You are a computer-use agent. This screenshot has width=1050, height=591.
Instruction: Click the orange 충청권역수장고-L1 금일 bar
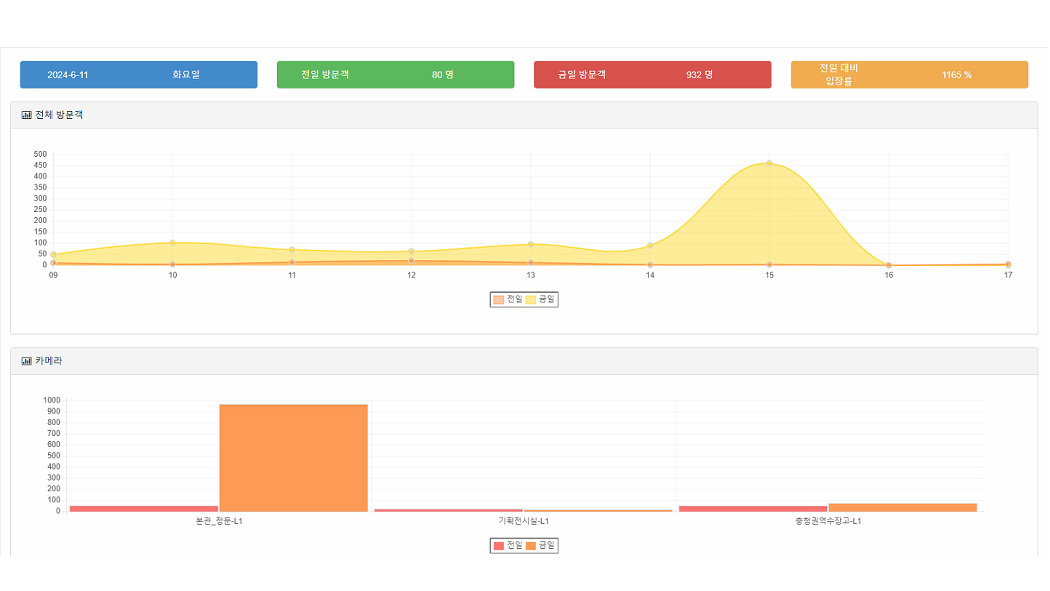(x=902, y=507)
